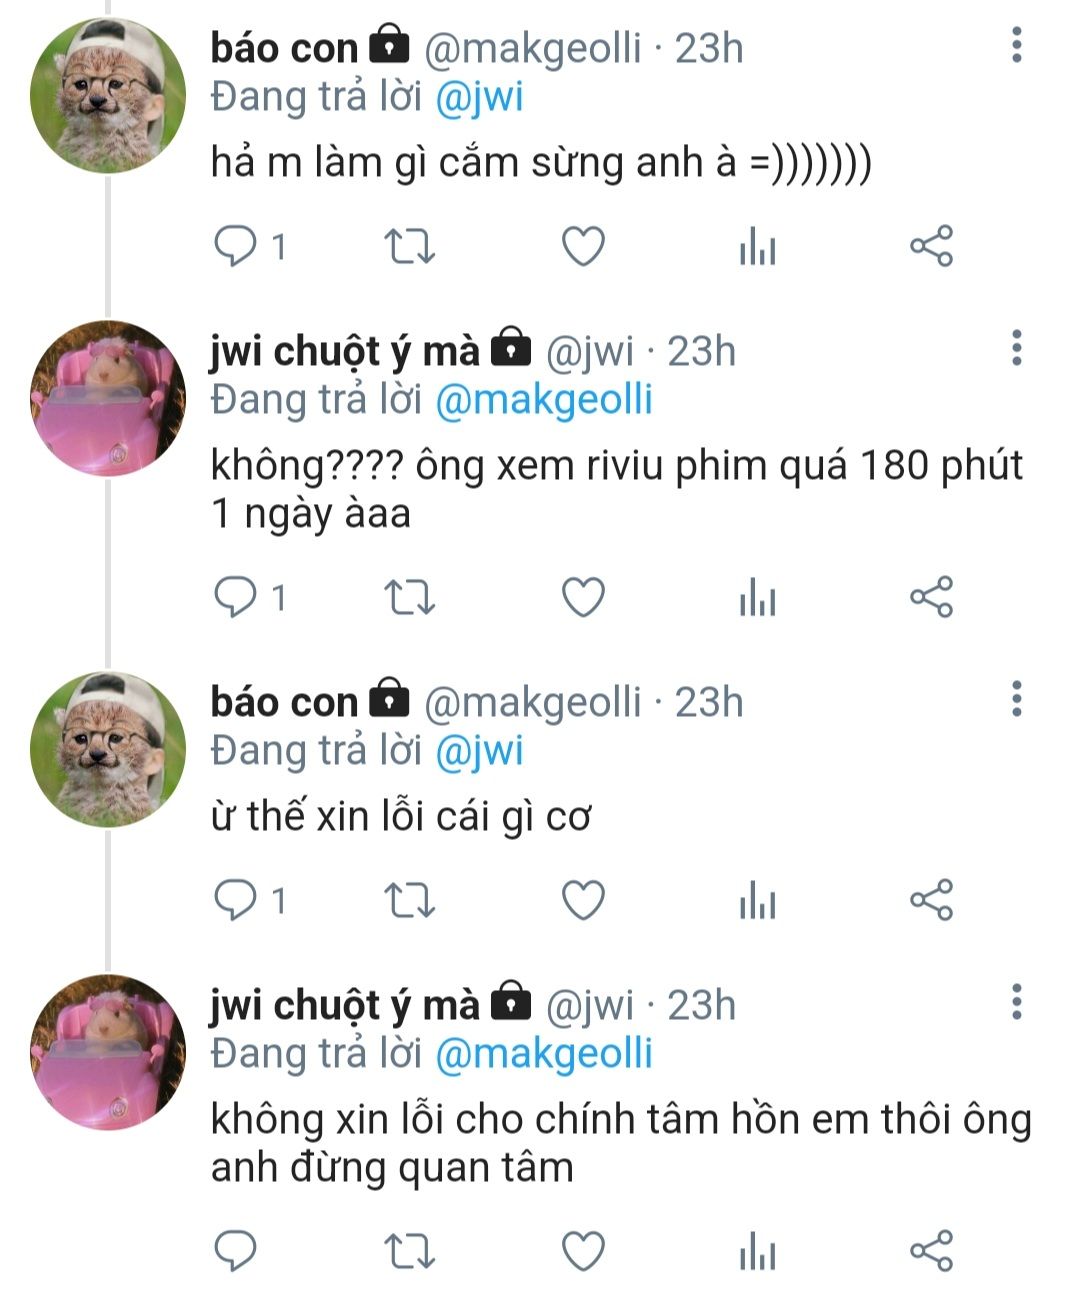1080x1297 pixels.
Task: Open 'jwi chuột ý mà' name in the second tweet
Action: 345,351
